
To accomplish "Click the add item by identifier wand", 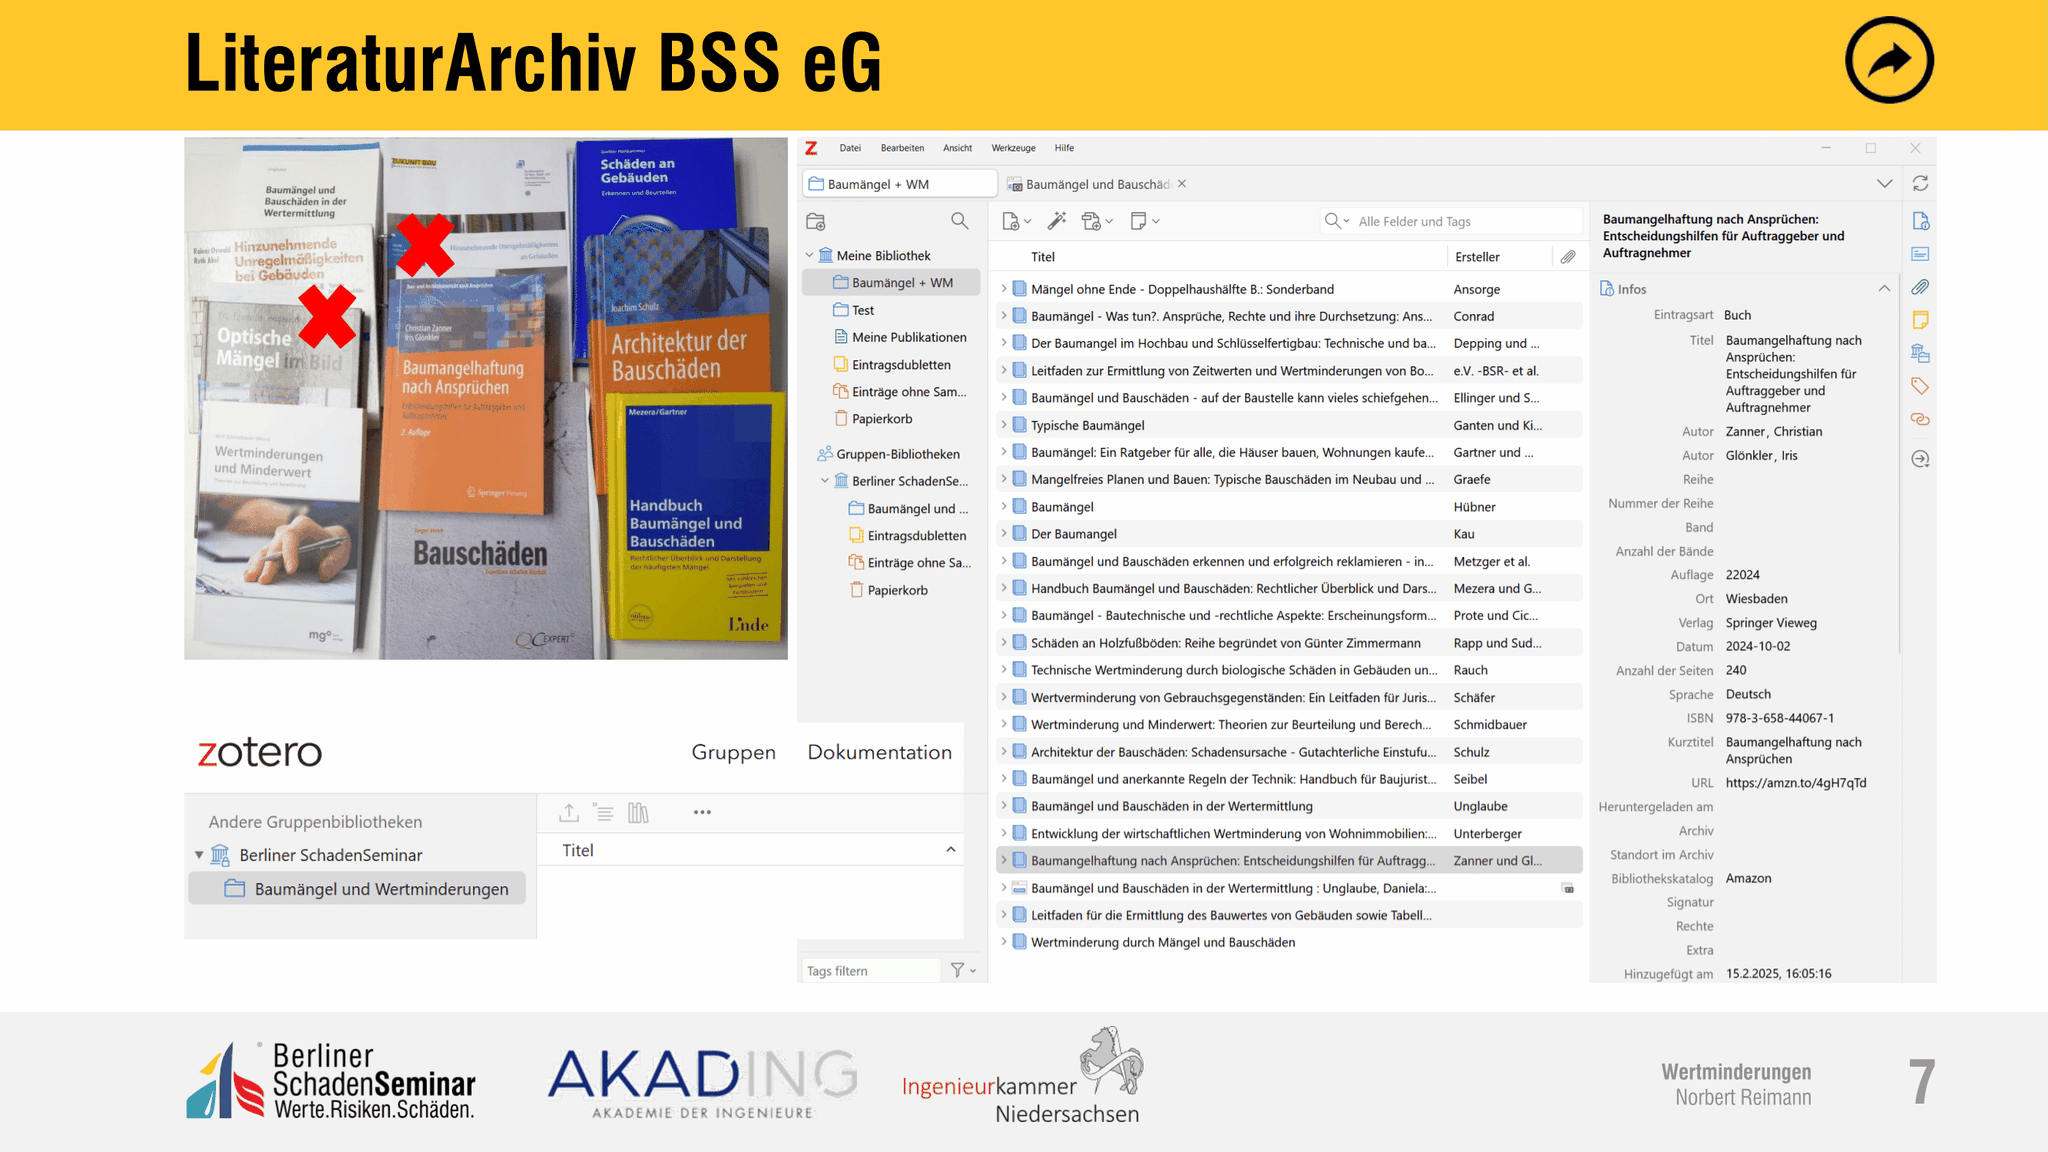I will click(x=1056, y=221).
